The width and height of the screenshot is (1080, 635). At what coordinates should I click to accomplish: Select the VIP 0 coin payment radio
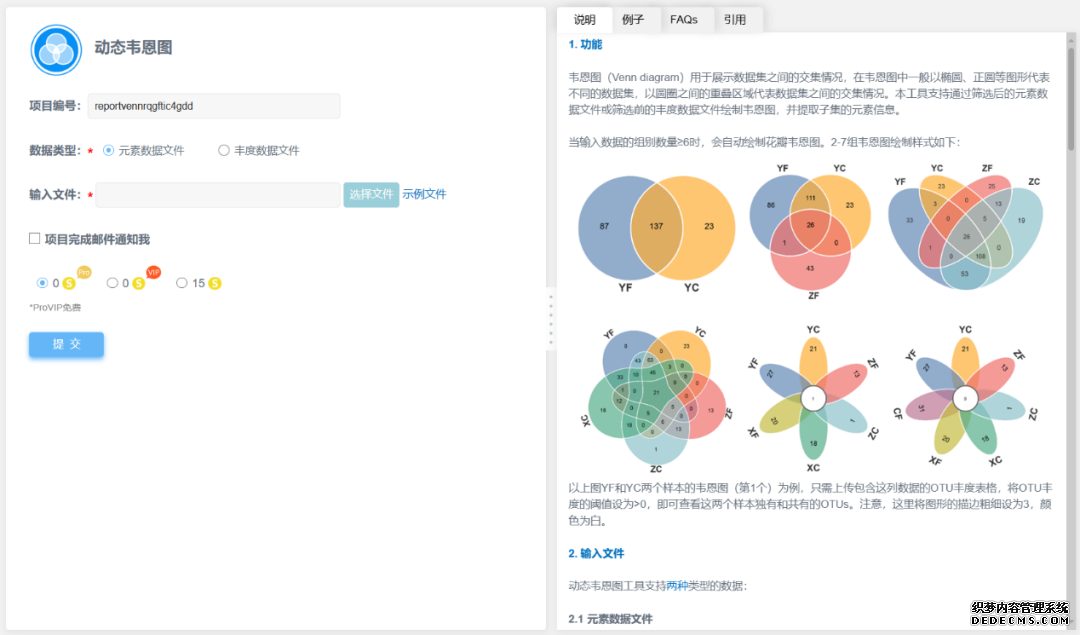tap(112, 283)
